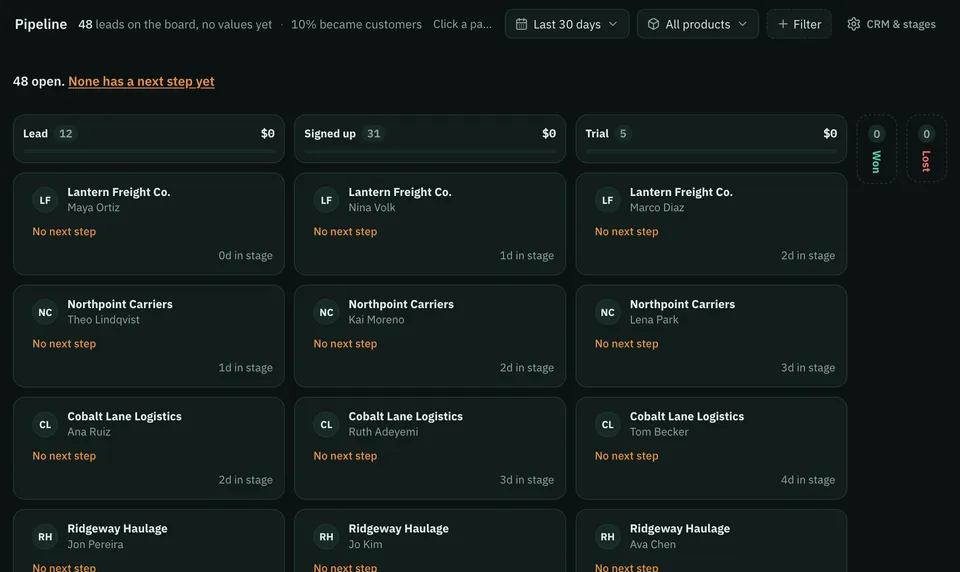Click RH avatar on Ava Chen card
The width and height of the screenshot is (960, 572).
coord(607,536)
